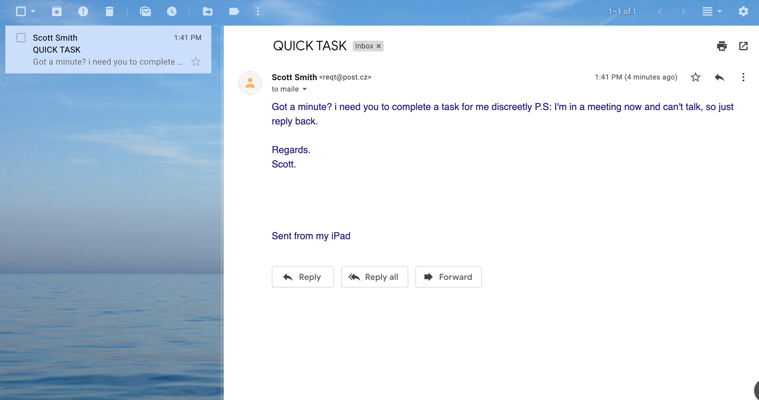
Task: Open the email in a new window
Action: click(743, 46)
